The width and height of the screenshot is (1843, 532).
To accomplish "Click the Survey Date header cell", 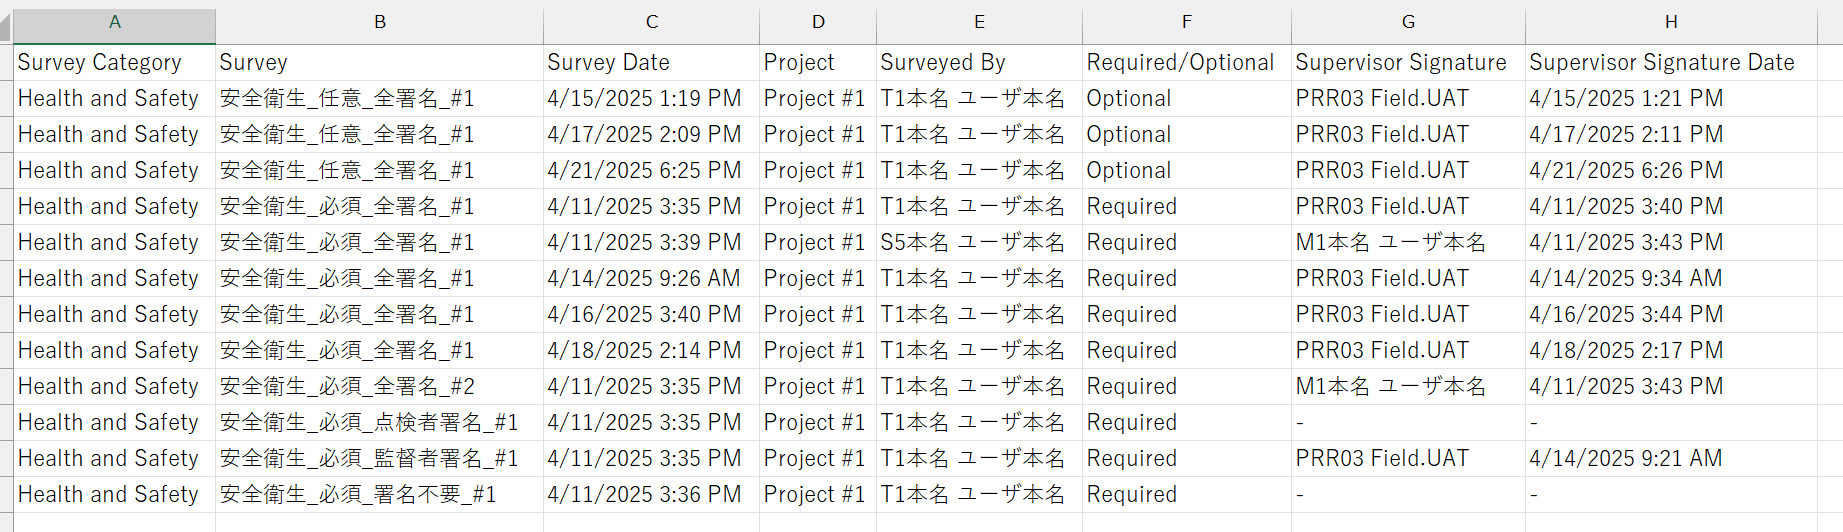I will click(652, 62).
